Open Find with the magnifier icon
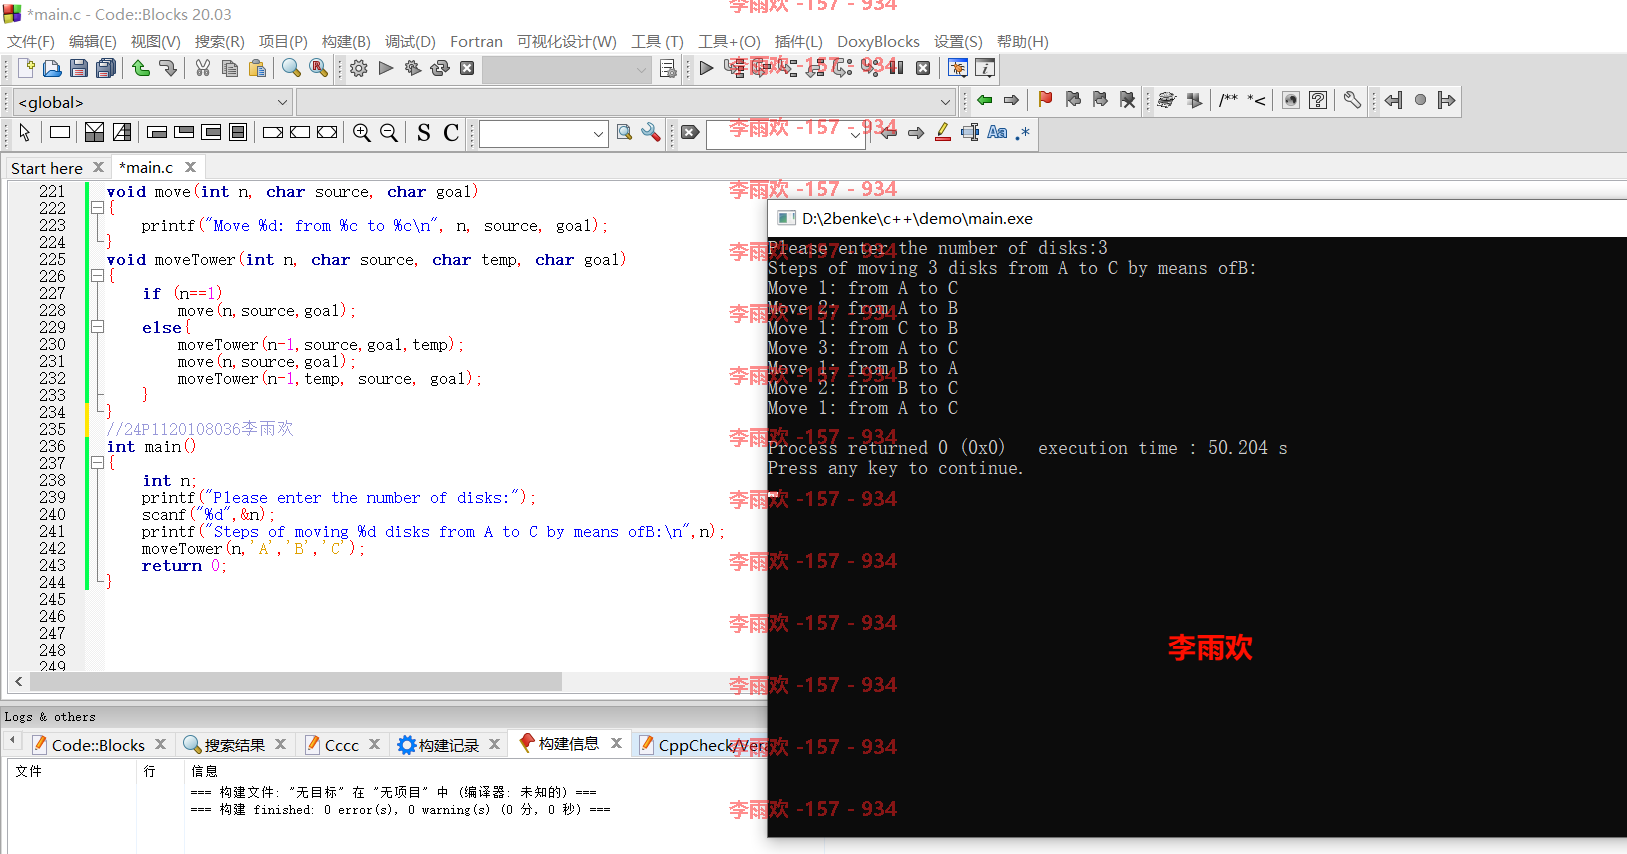The width and height of the screenshot is (1627, 854). [x=291, y=68]
